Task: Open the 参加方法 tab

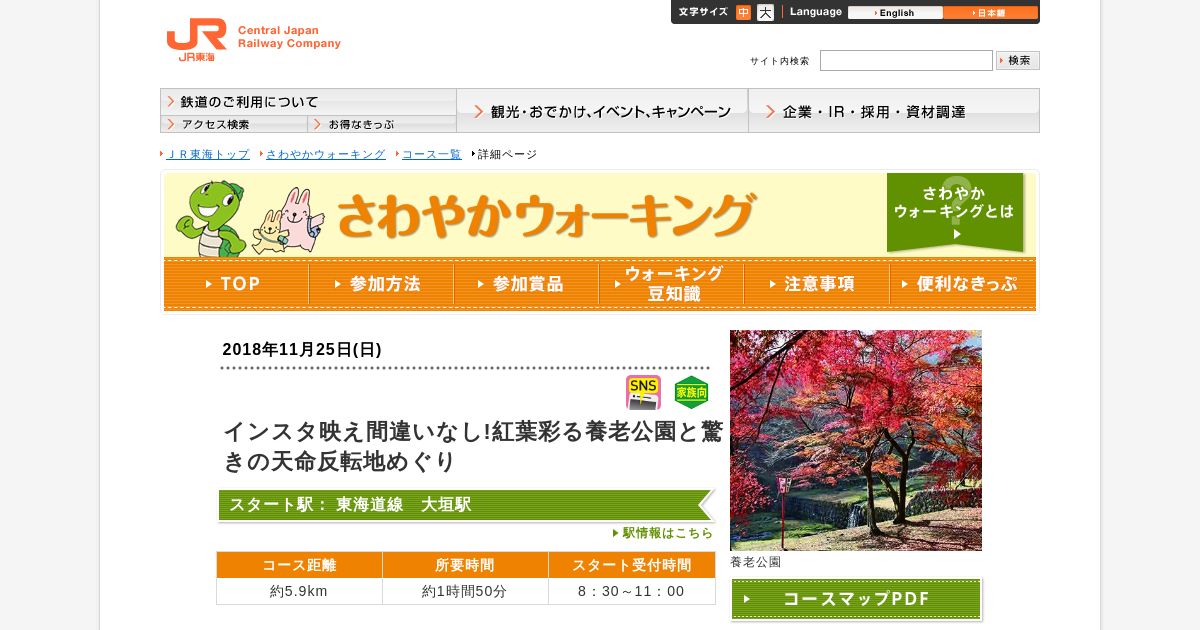Action: [381, 284]
